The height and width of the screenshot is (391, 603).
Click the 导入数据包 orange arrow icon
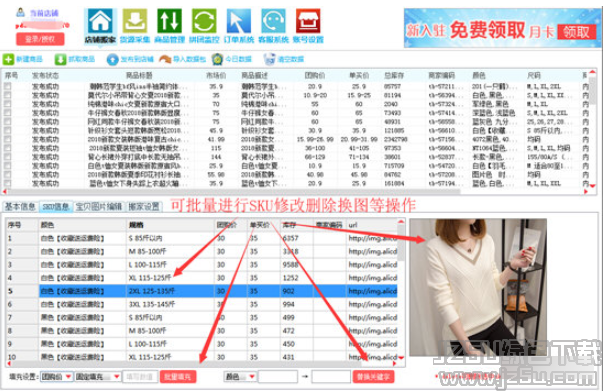point(165,59)
